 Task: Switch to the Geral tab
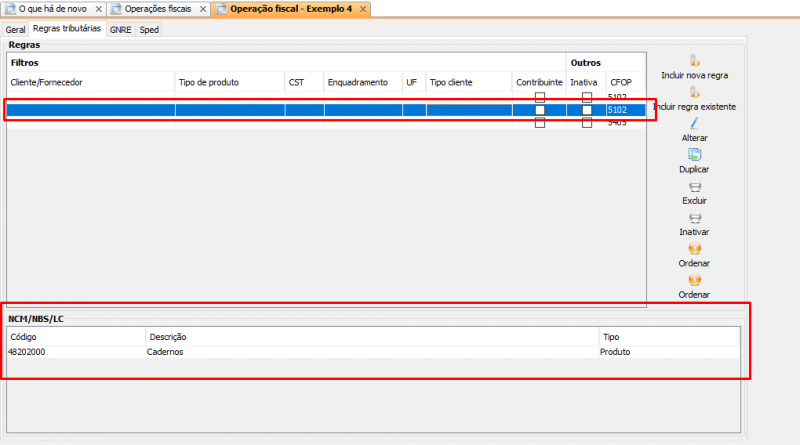coord(16,30)
